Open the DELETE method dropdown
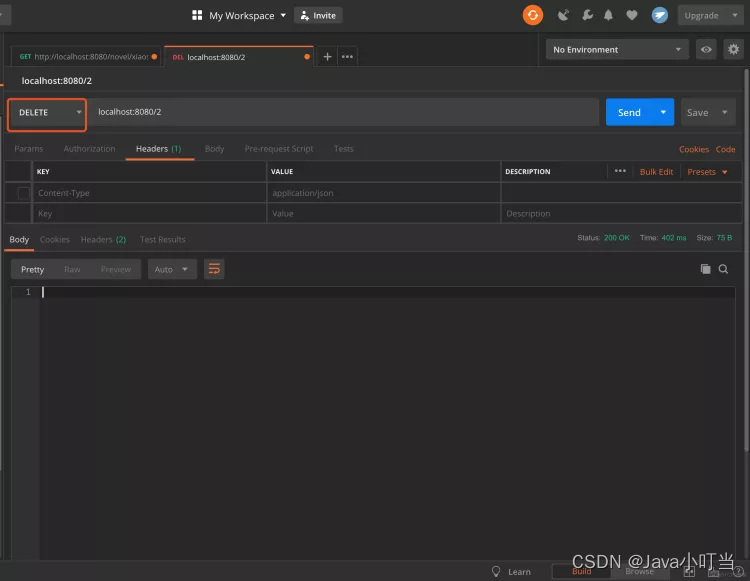 (47, 113)
